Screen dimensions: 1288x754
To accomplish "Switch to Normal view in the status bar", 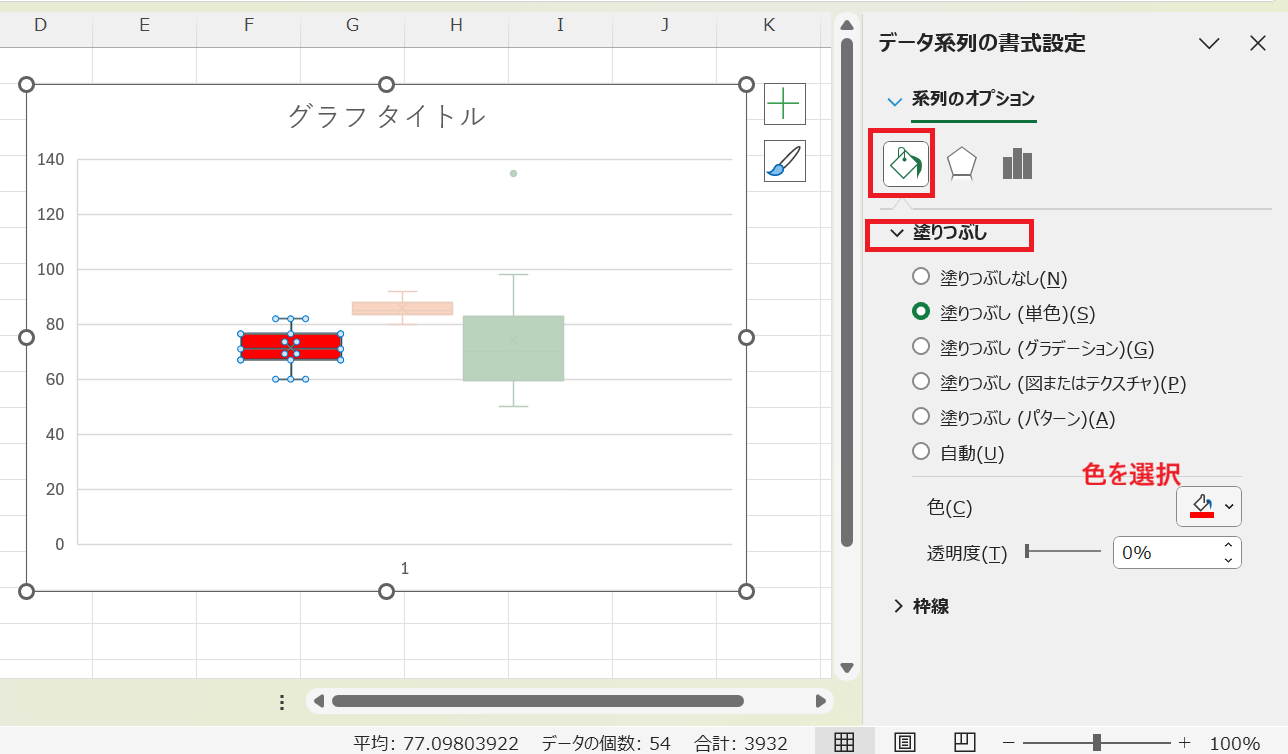I will tap(845, 740).
